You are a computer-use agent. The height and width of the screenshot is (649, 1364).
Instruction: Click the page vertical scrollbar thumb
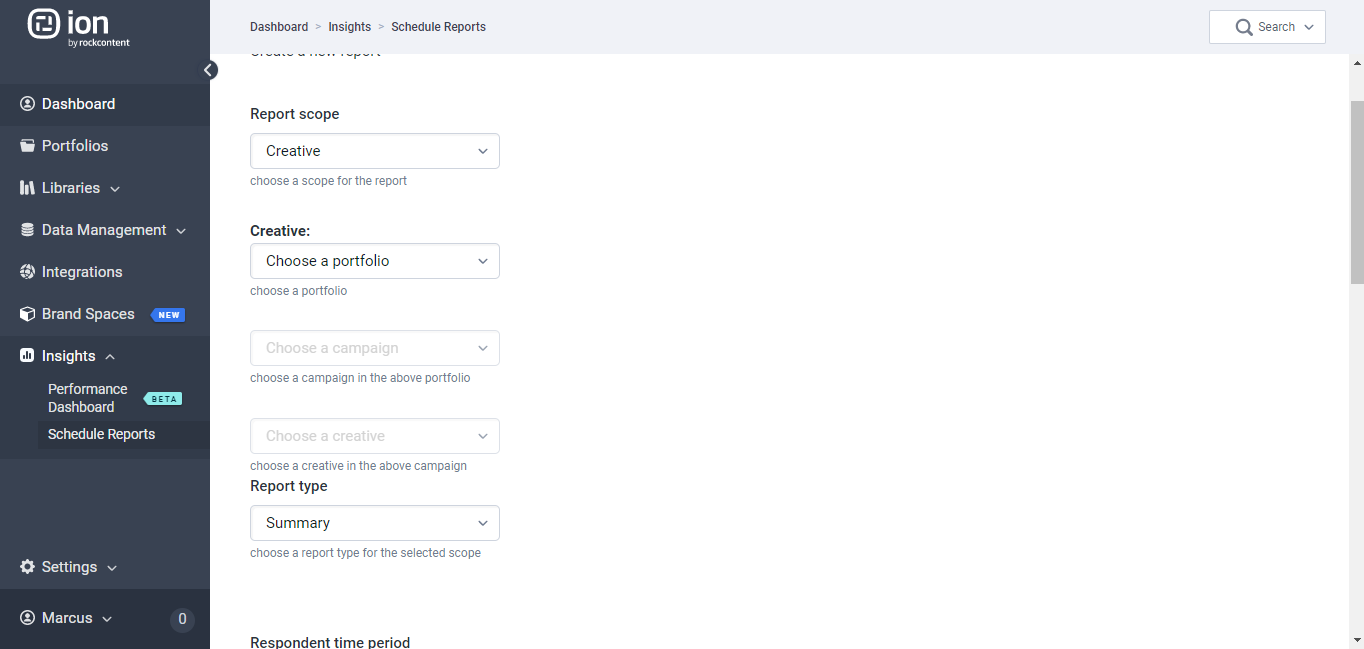click(1357, 192)
